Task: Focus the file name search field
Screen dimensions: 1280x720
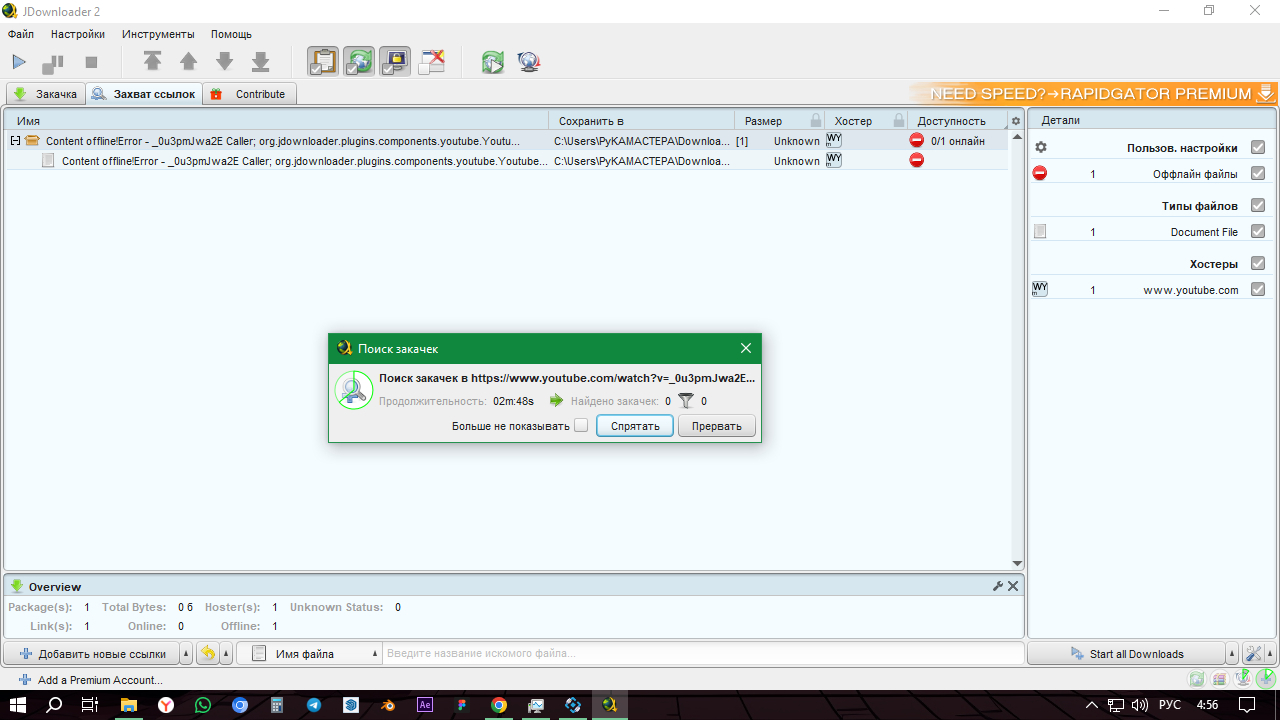Action: (703, 654)
